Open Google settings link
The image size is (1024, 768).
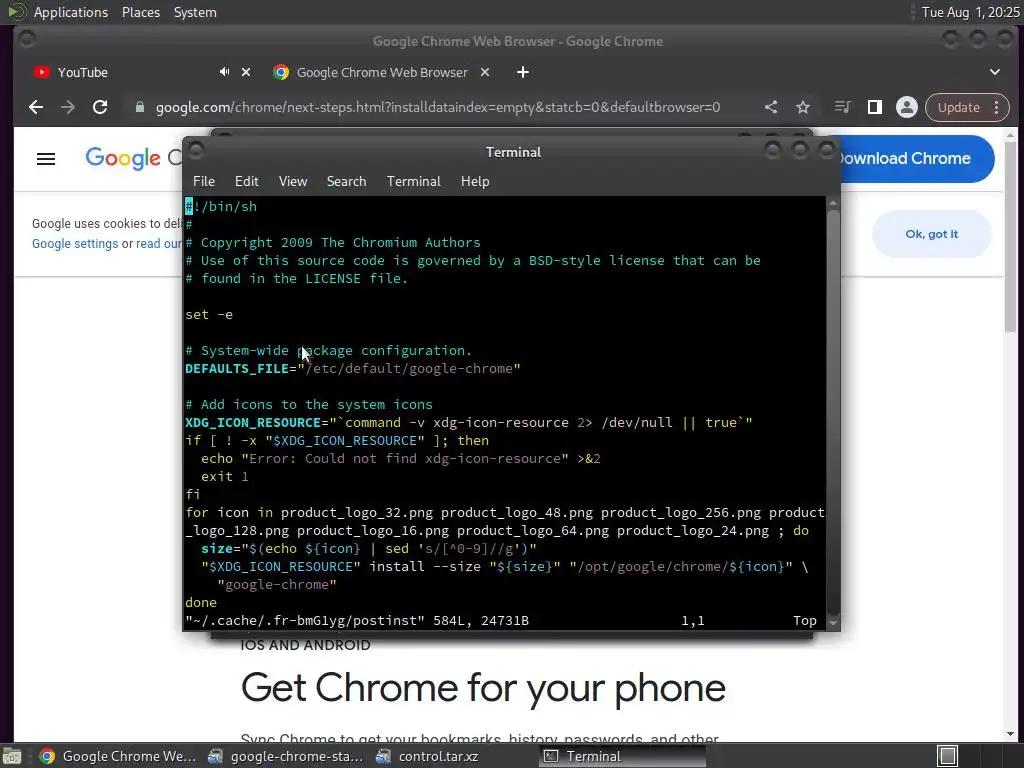point(75,244)
